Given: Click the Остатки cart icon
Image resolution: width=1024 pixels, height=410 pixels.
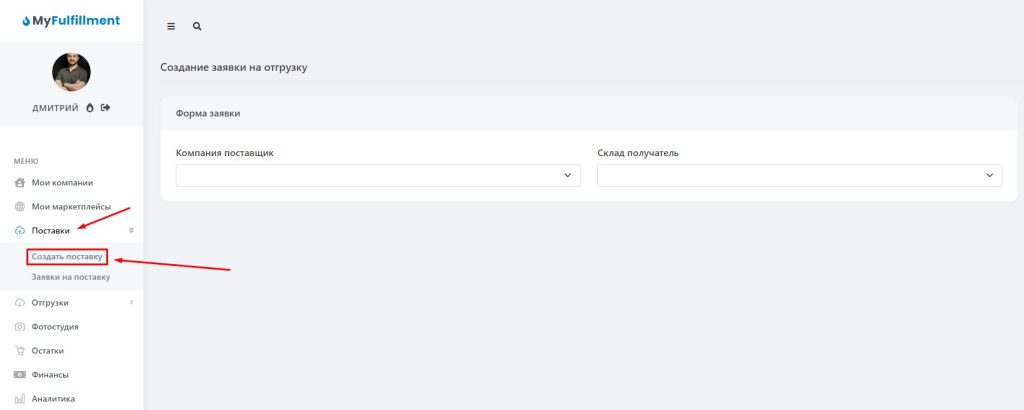Looking at the screenshot, I should 20,351.
